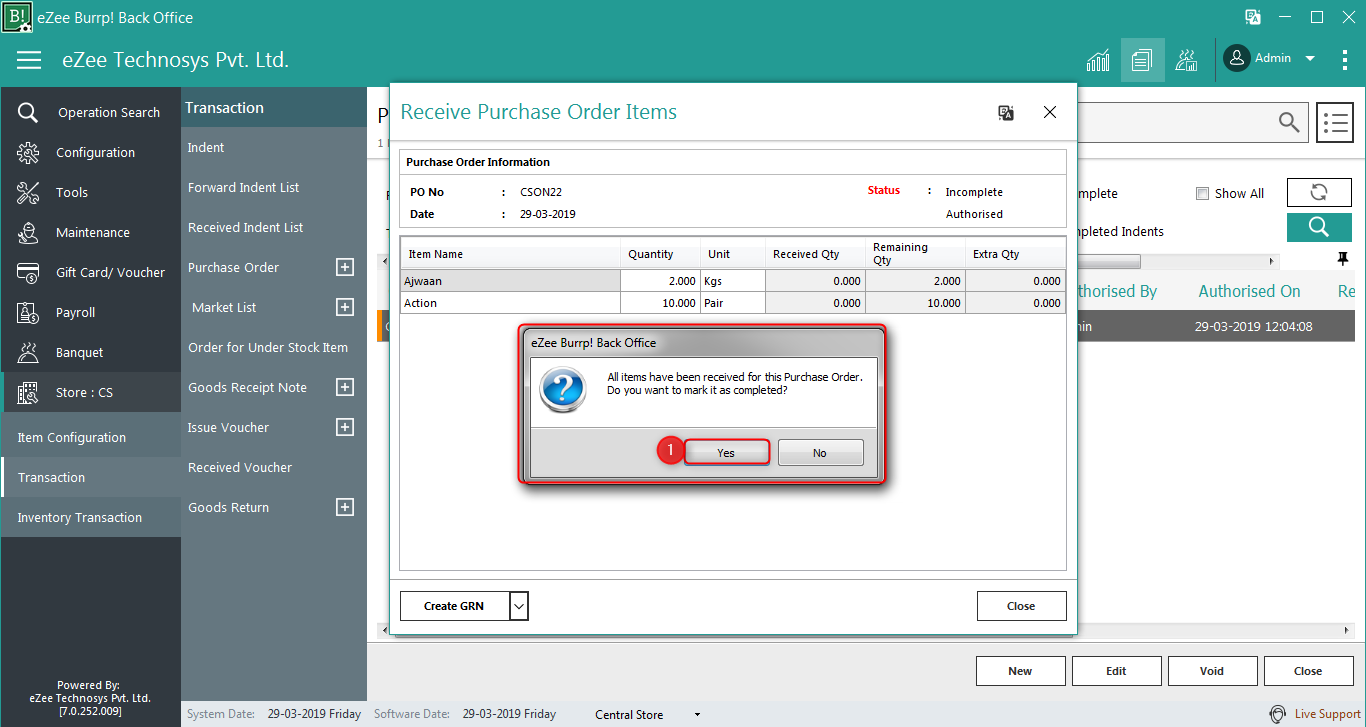Open Received Voucher menu item
Screen dimensions: 1366x727
pos(240,467)
